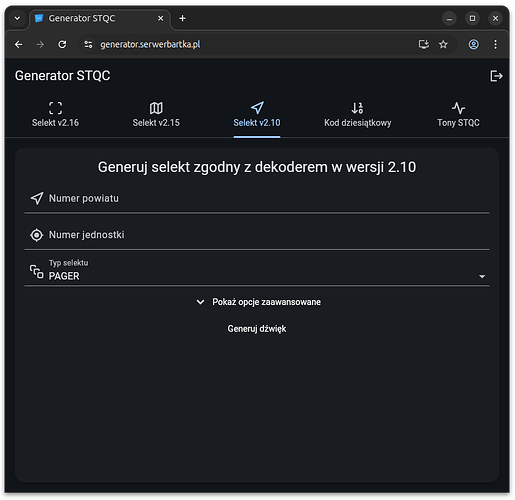Open the browser three-dot menu
This screenshot has width=515, height=500.
495,44
